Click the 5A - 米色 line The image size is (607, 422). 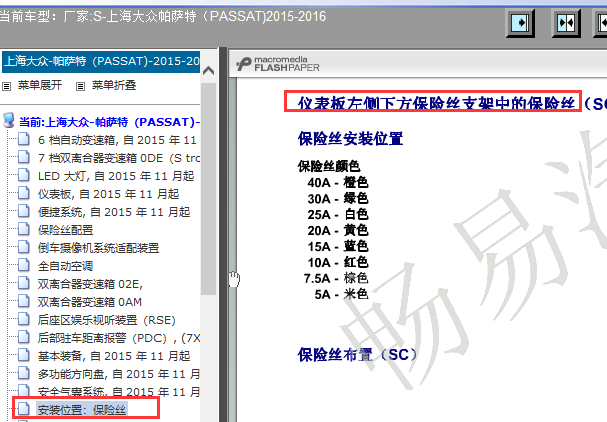(x=341, y=294)
